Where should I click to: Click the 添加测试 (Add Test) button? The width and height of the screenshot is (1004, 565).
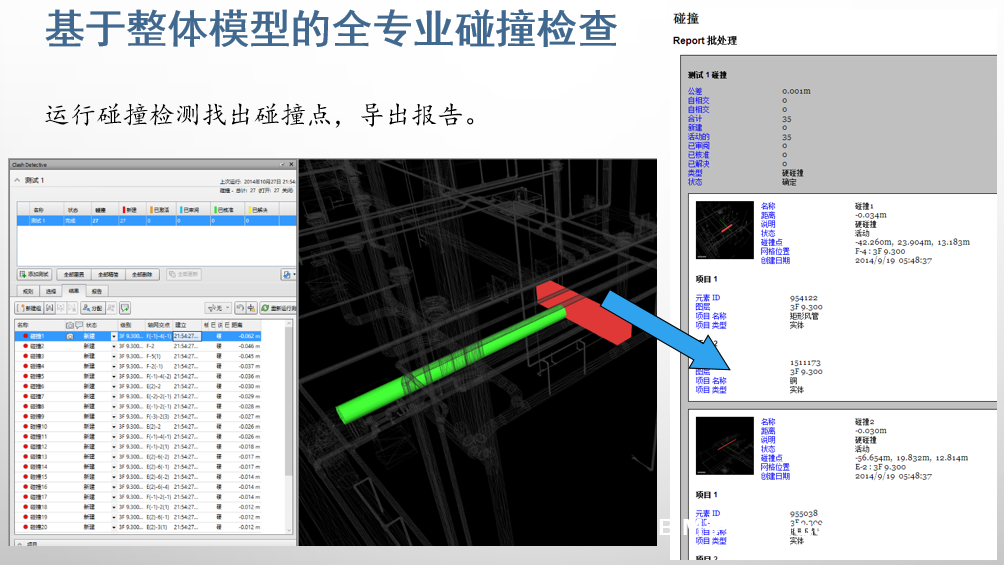(35, 274)
